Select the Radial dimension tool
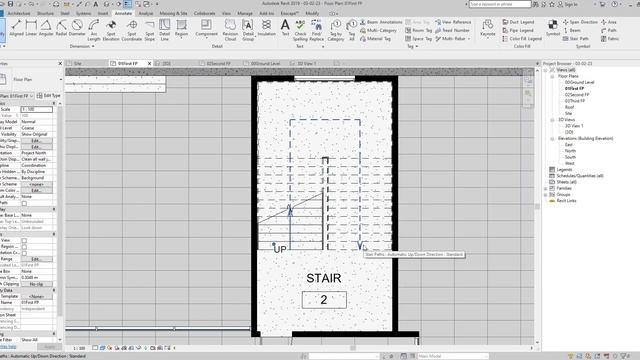The height and width of the screenshot is (360, 640). click(x=61, y=29)
